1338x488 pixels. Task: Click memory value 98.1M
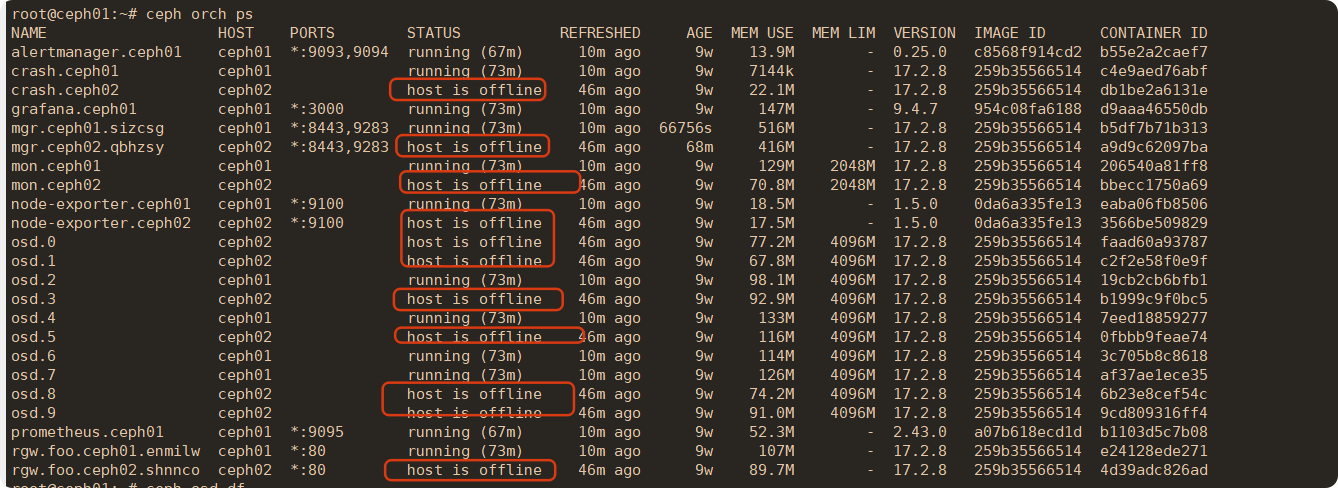(771, 280)
